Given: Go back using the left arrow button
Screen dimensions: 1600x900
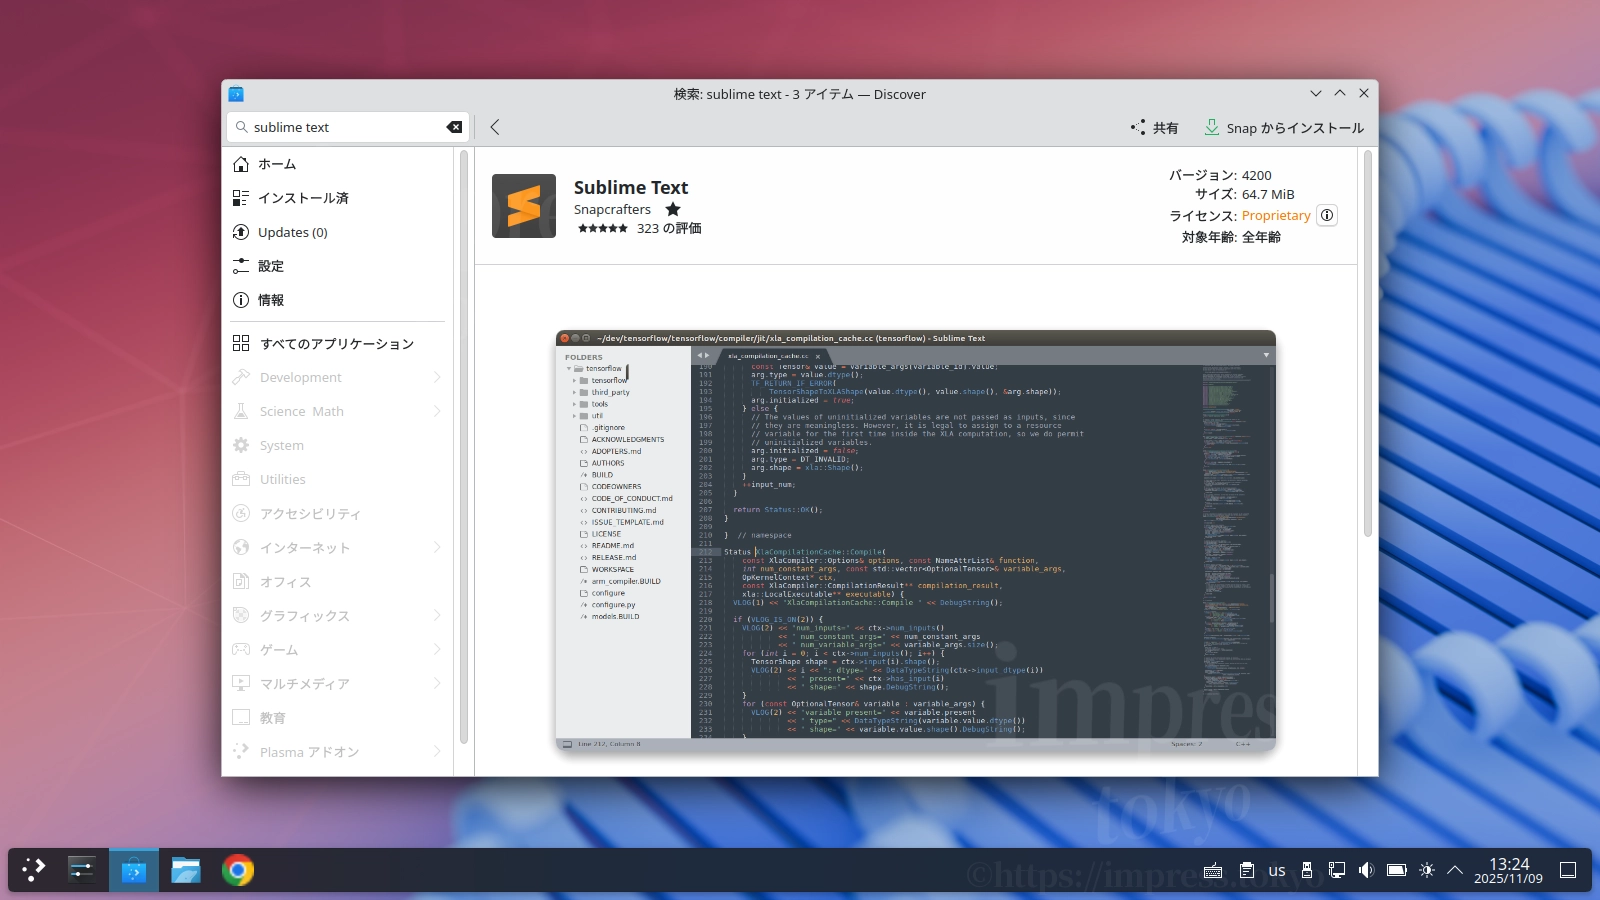Looking at the screenshot, I should point(494,127).
